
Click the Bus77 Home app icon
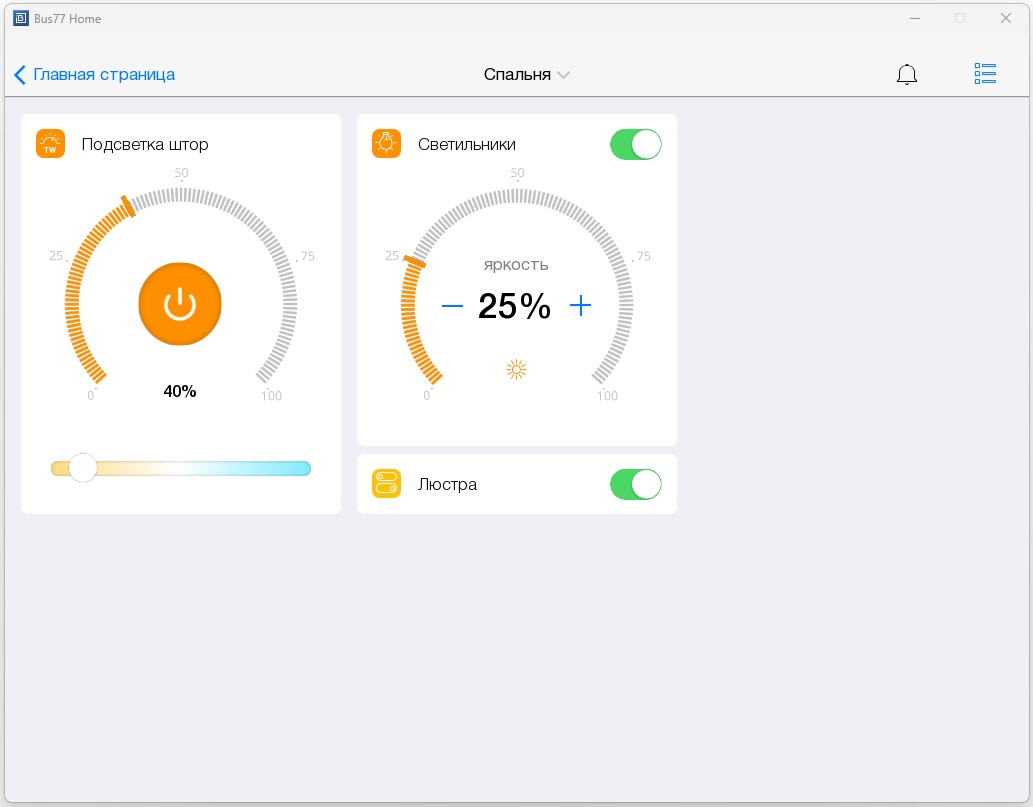(20, 18)
